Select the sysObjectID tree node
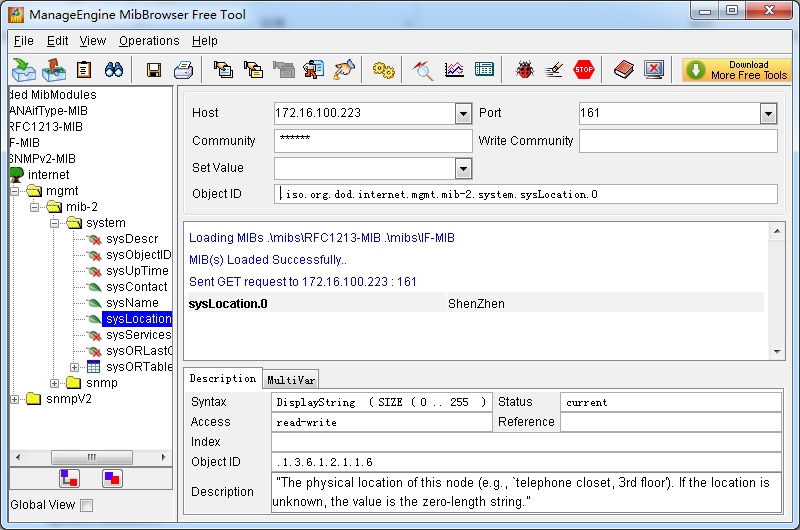 tap(138, 255)
